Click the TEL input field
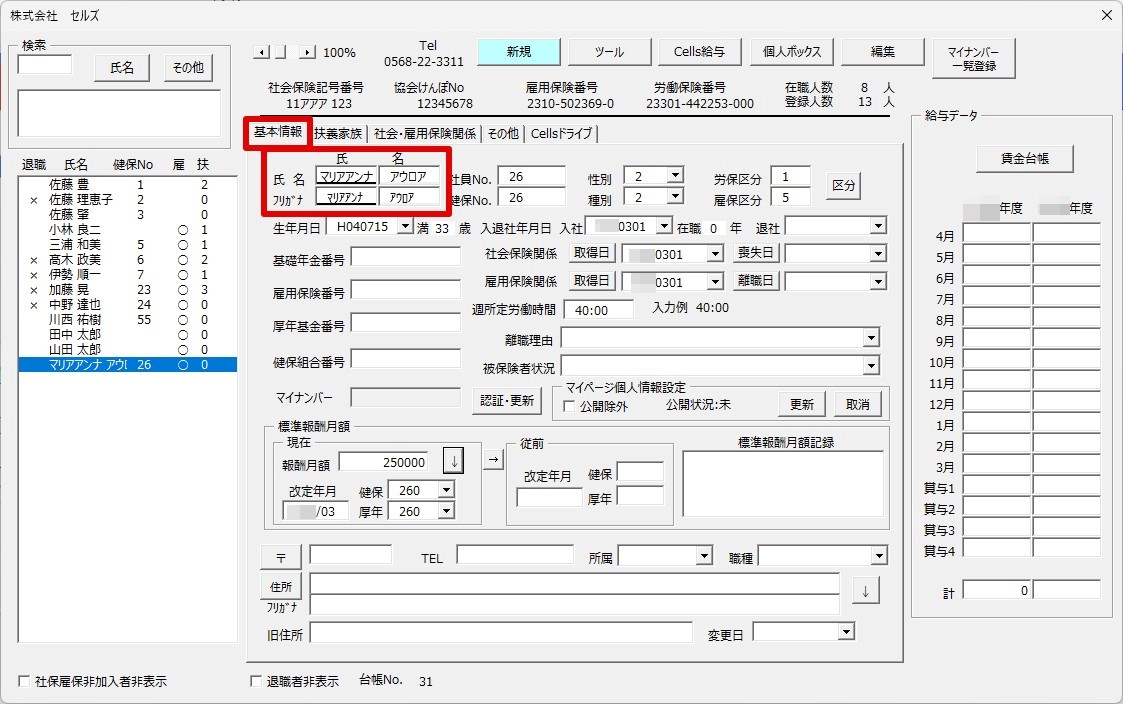This screenshot has width=1123, height=704. coord(515,554)
